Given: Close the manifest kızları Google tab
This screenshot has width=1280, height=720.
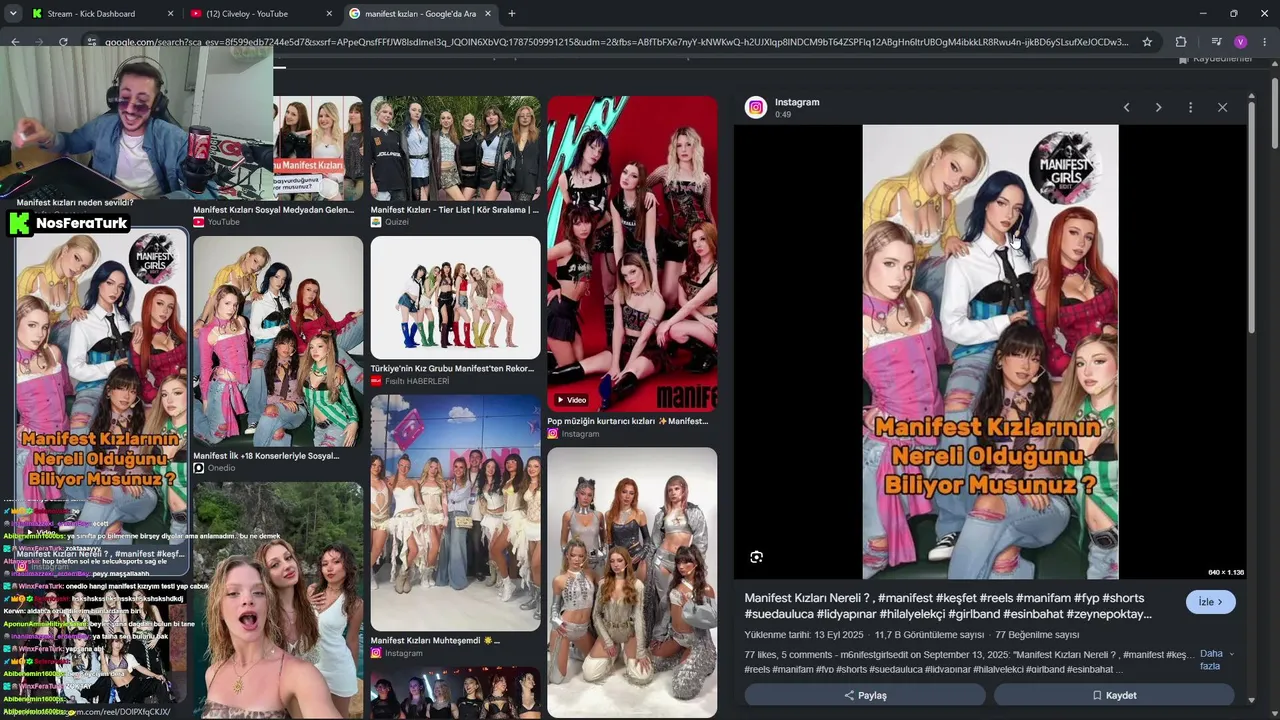Looking at the screenshot, I should [488, 14].
